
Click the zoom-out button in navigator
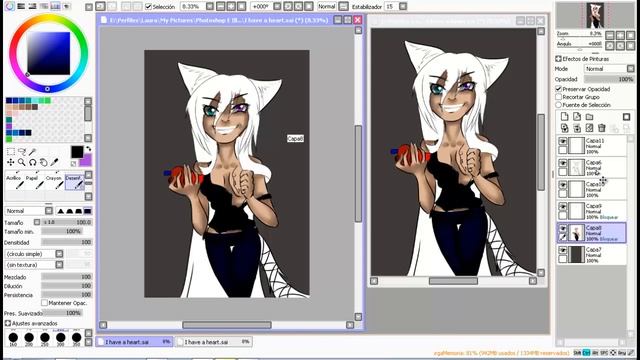(x=609, y=35)
